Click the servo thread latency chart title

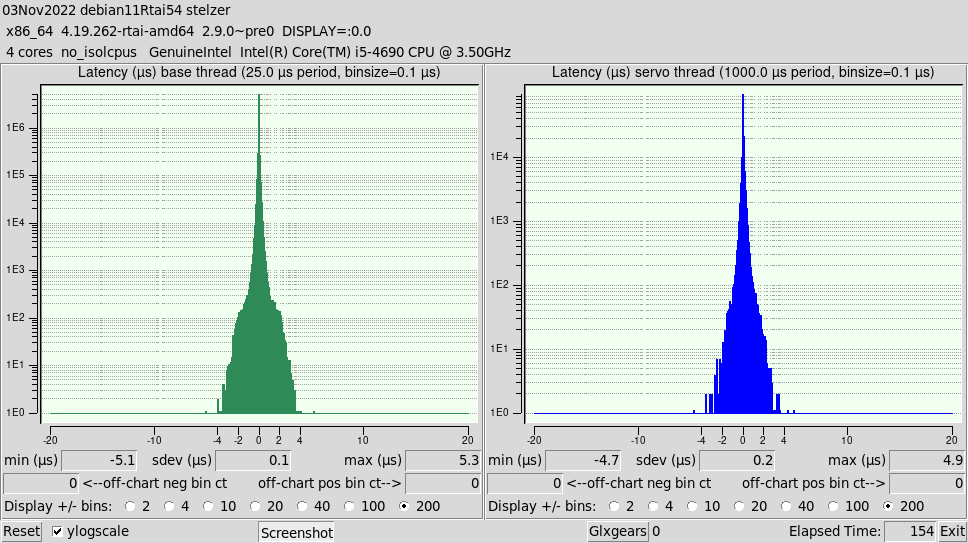pos(743,72)
